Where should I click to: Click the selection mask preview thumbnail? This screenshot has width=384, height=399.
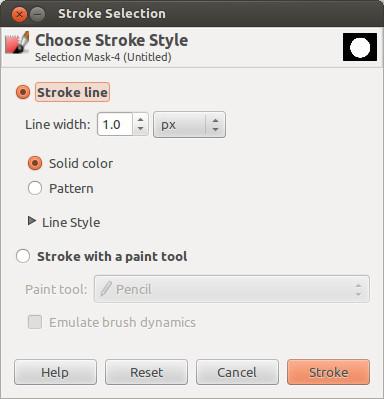pyautogui.click(x=360, y=47)
